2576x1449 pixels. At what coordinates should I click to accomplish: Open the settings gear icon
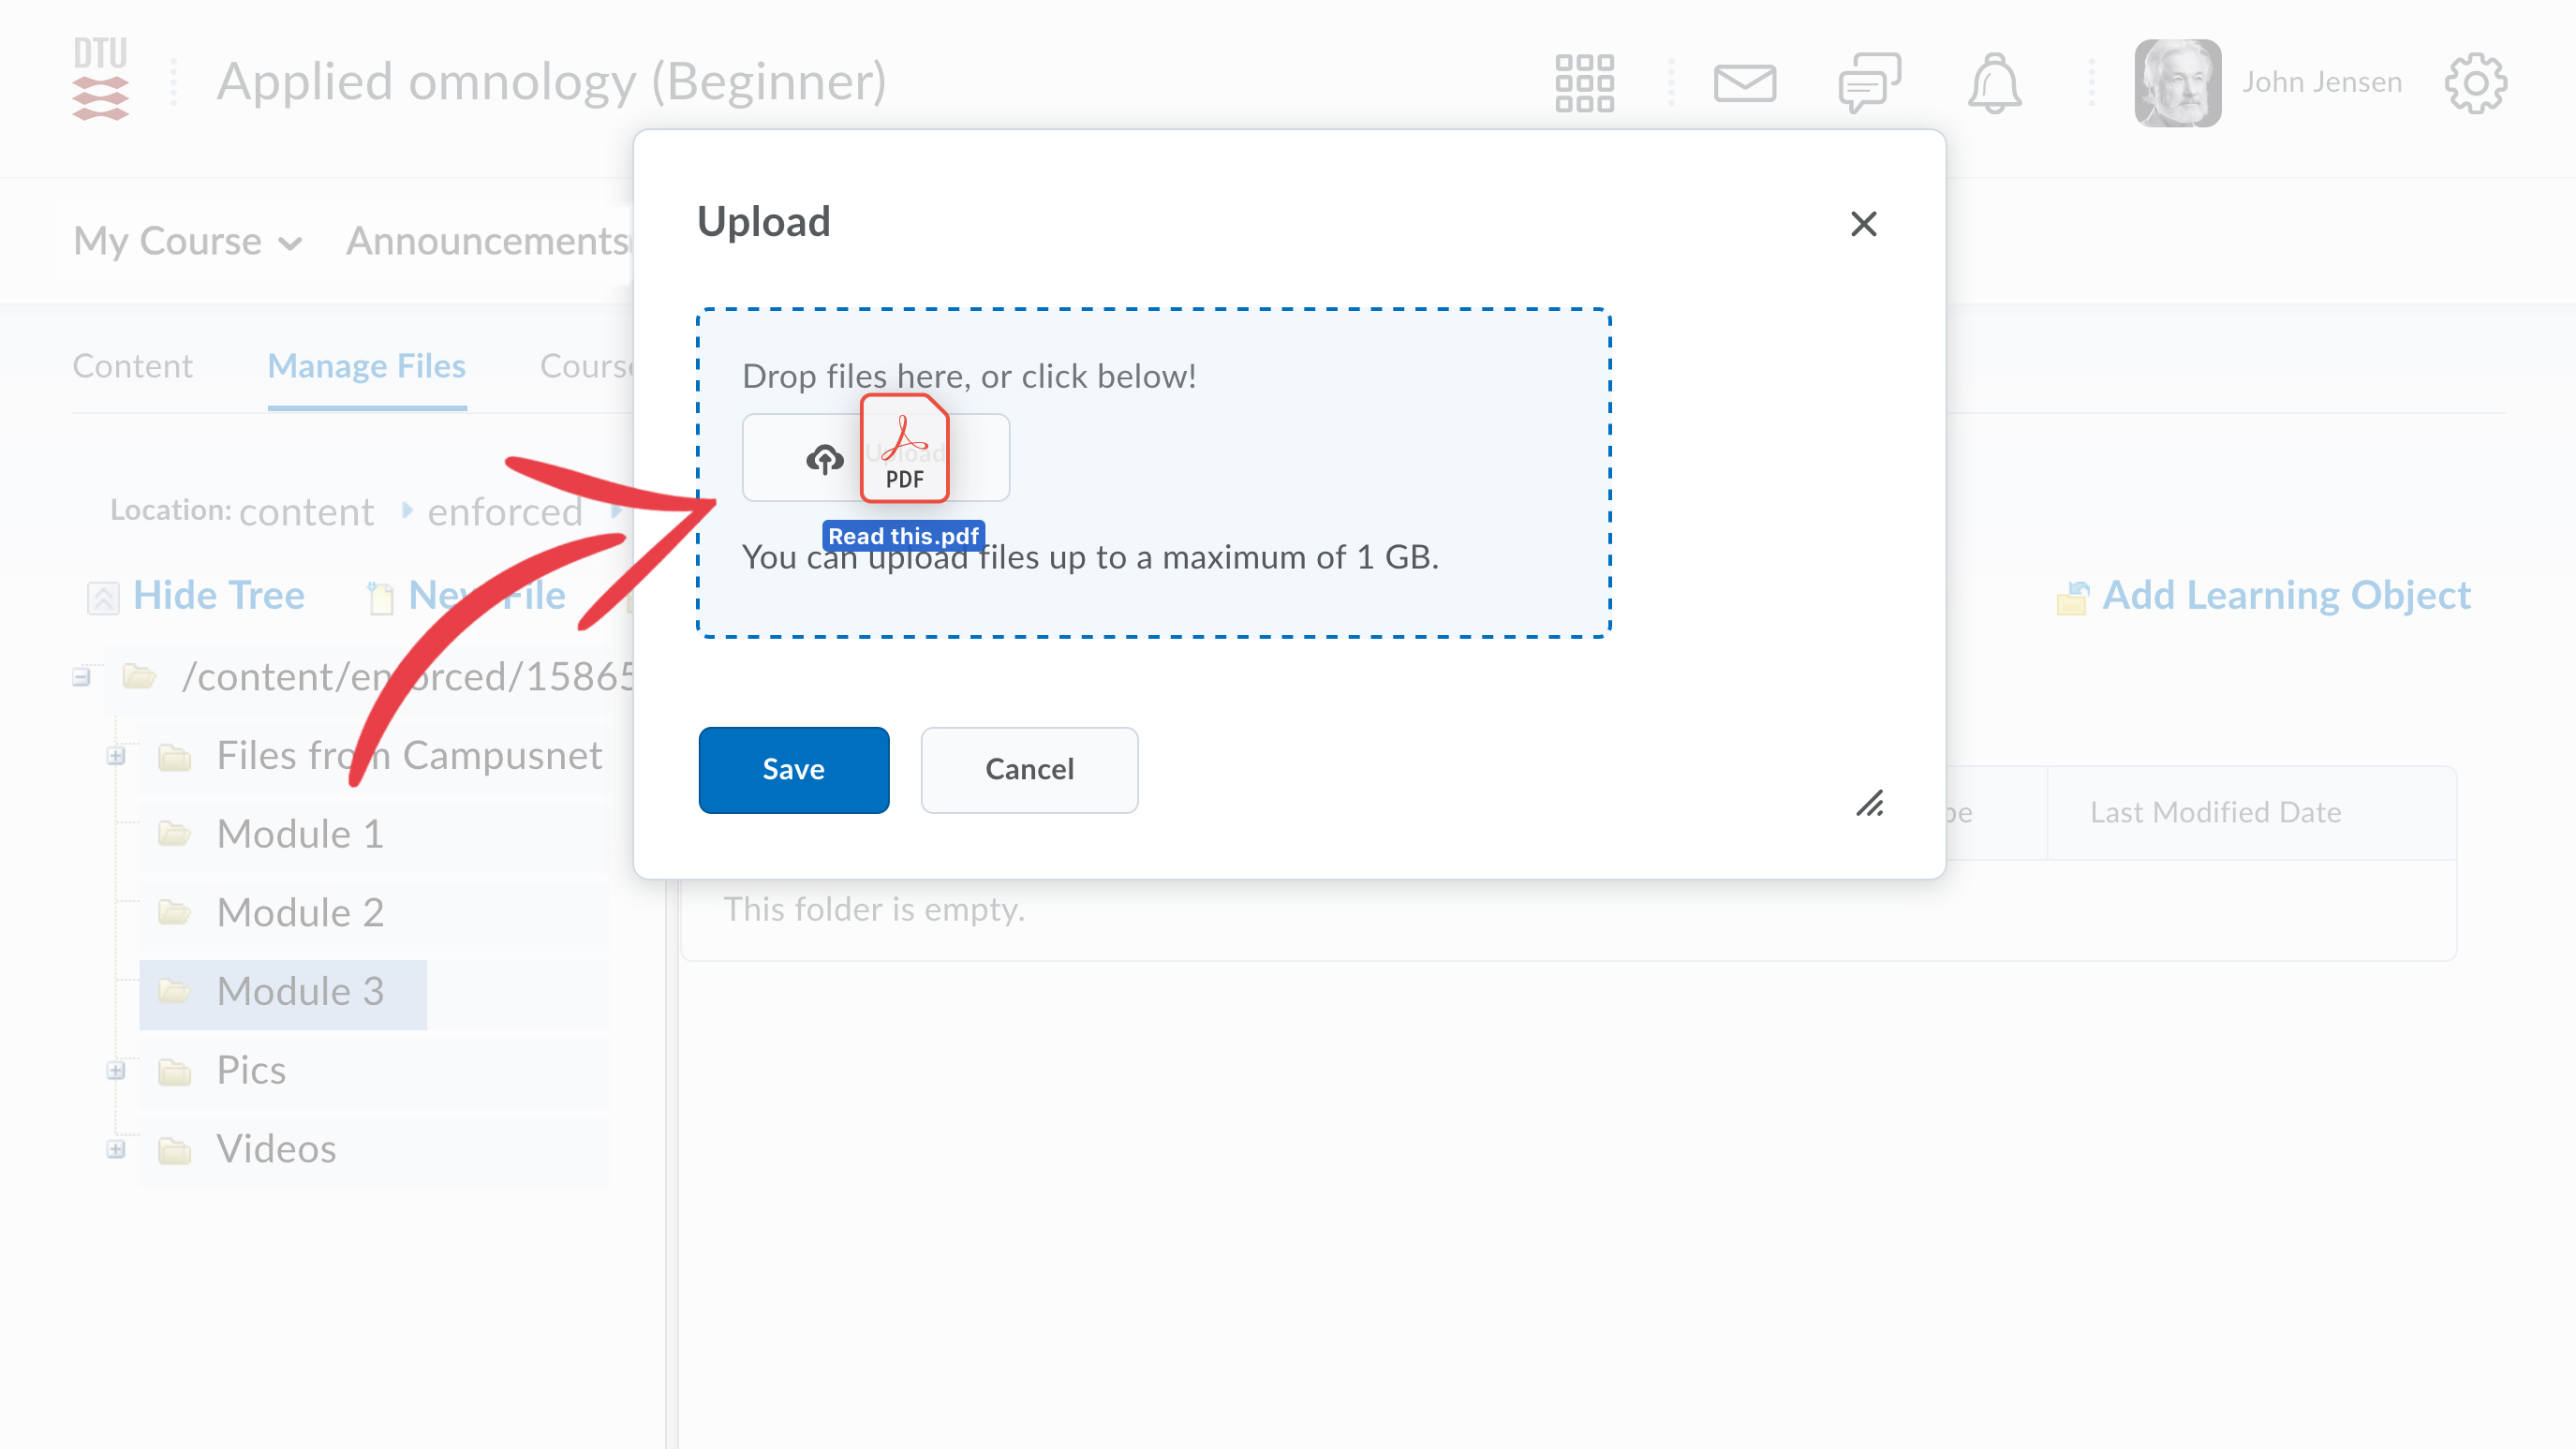[2475, 82]
